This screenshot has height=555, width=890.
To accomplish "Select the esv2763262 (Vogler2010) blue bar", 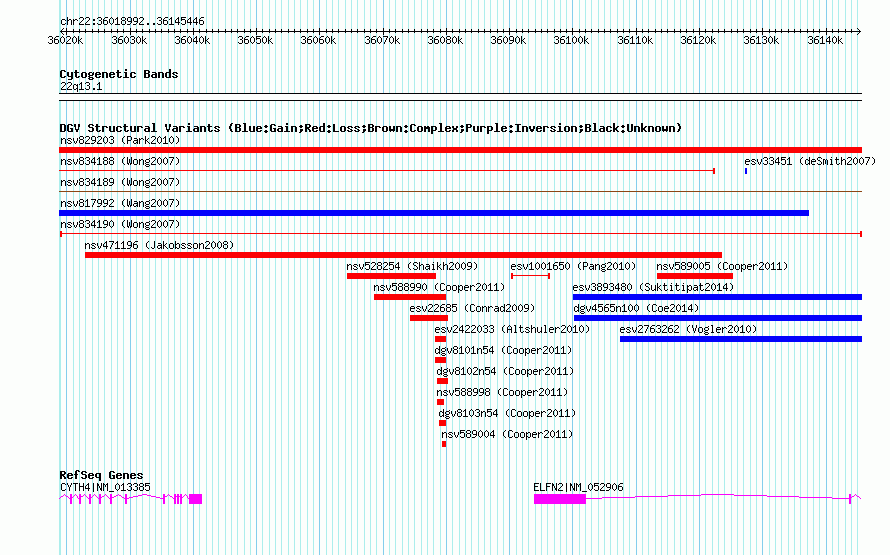I will [741, 339].
